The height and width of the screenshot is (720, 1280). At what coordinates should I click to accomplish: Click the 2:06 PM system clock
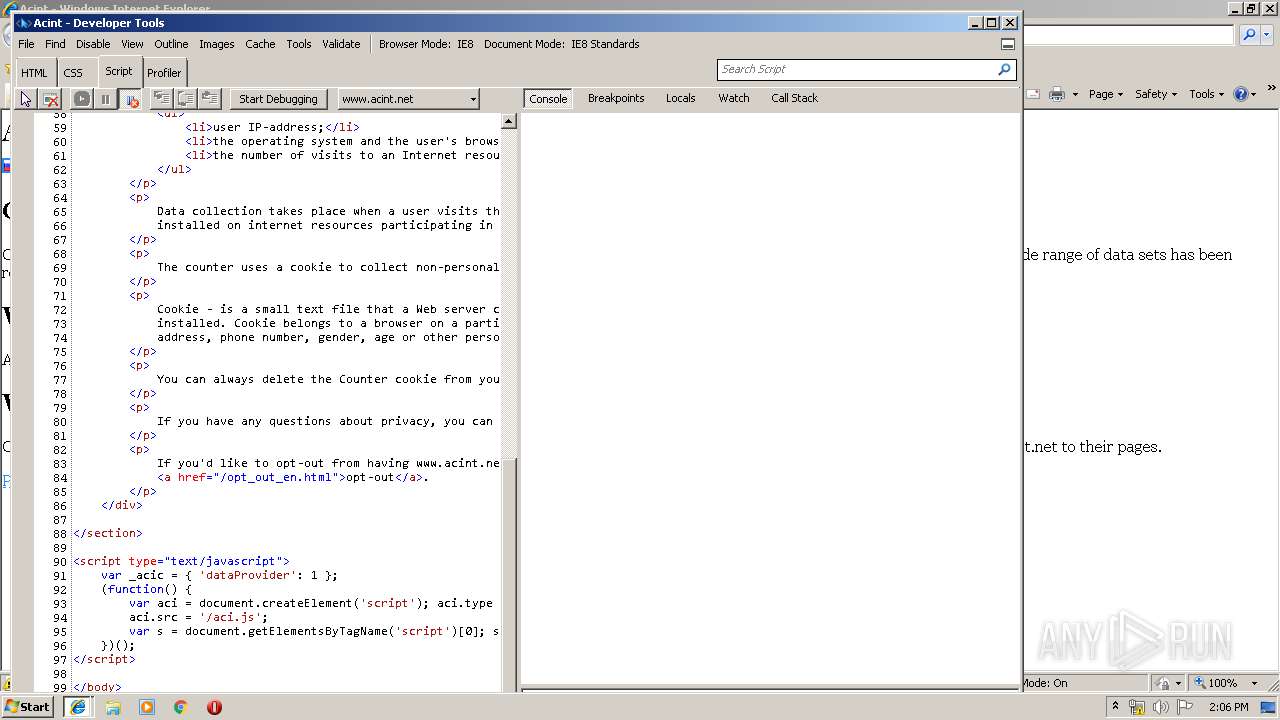pyautogui.click(x=1228, y=707)
